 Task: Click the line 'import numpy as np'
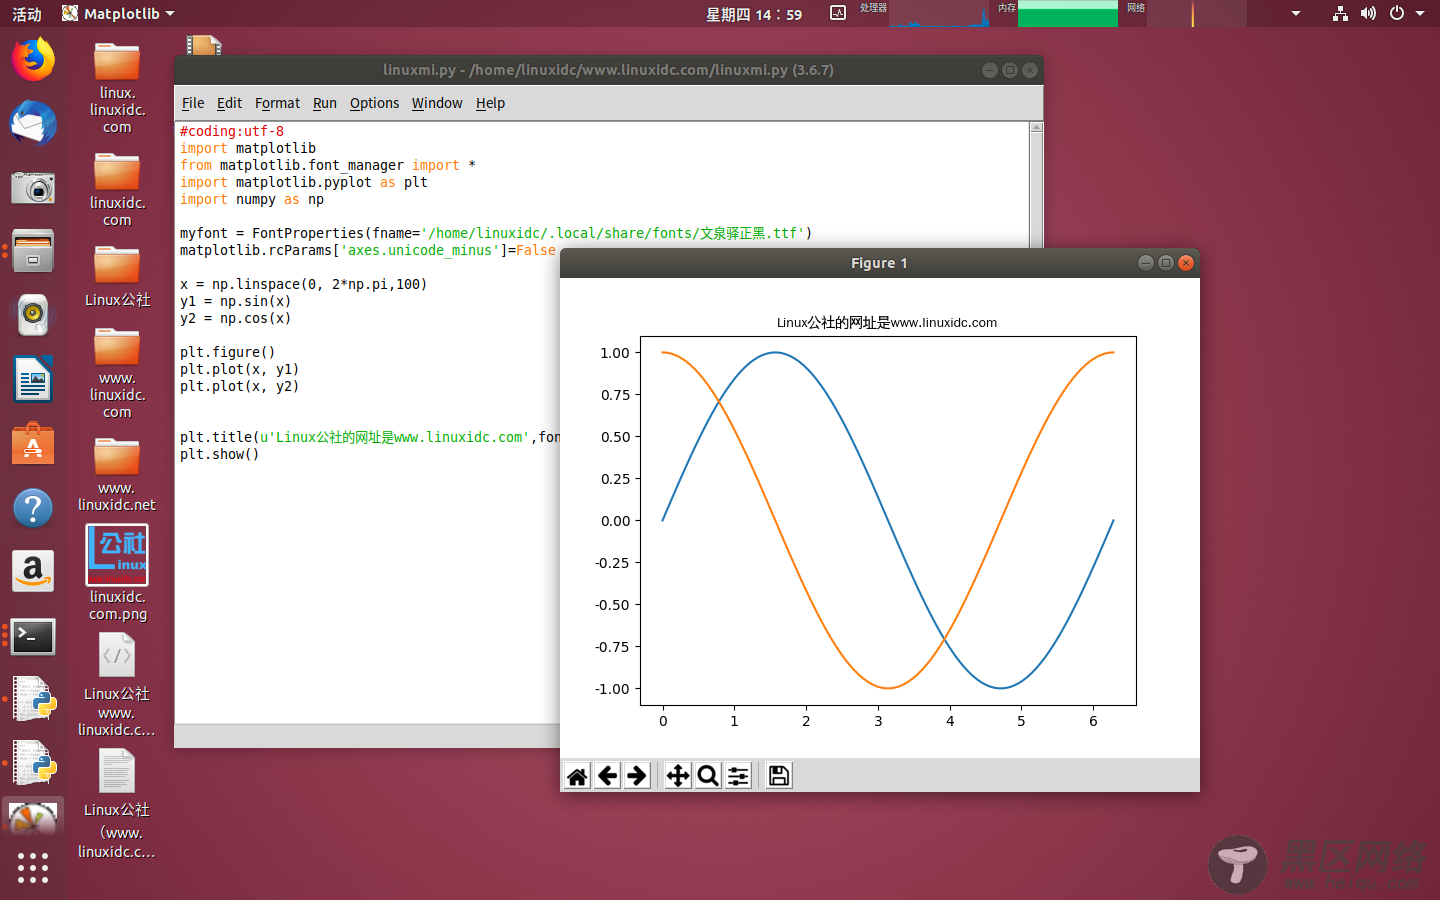(252, 199)
